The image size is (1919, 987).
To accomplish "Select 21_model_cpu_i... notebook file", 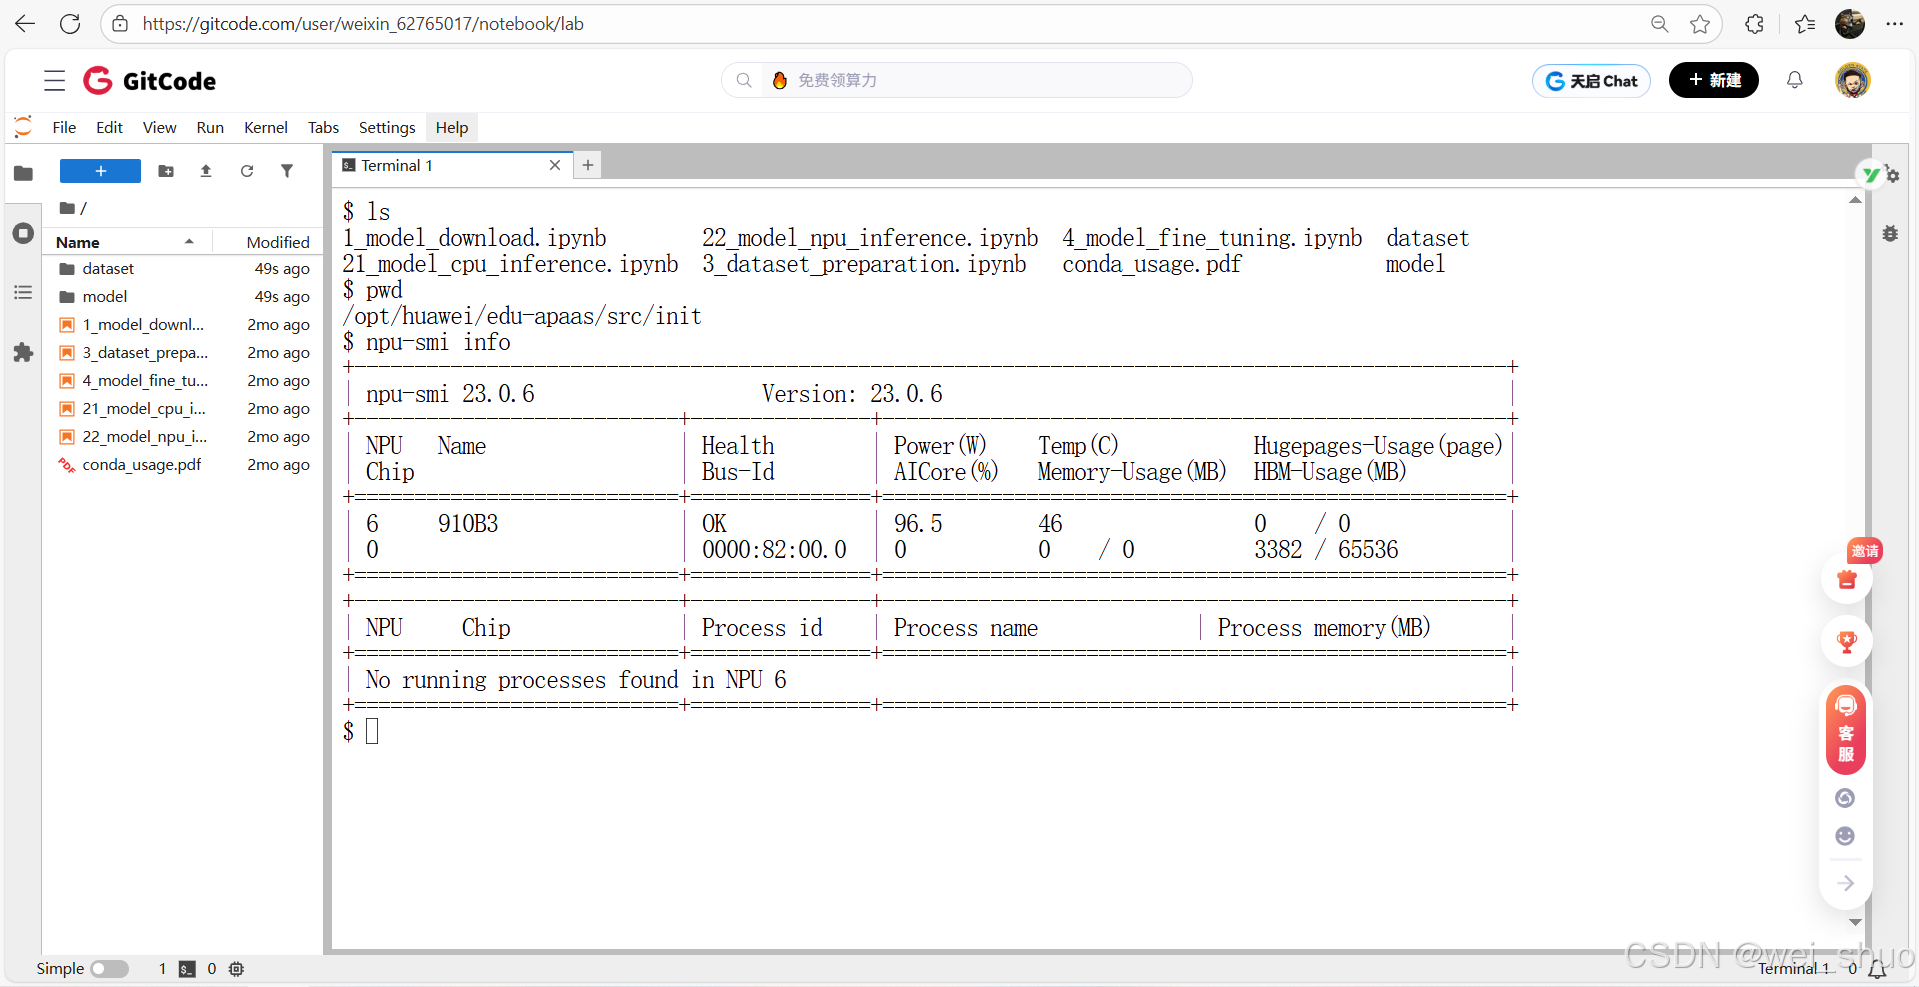I will click(x=184, y=408).
